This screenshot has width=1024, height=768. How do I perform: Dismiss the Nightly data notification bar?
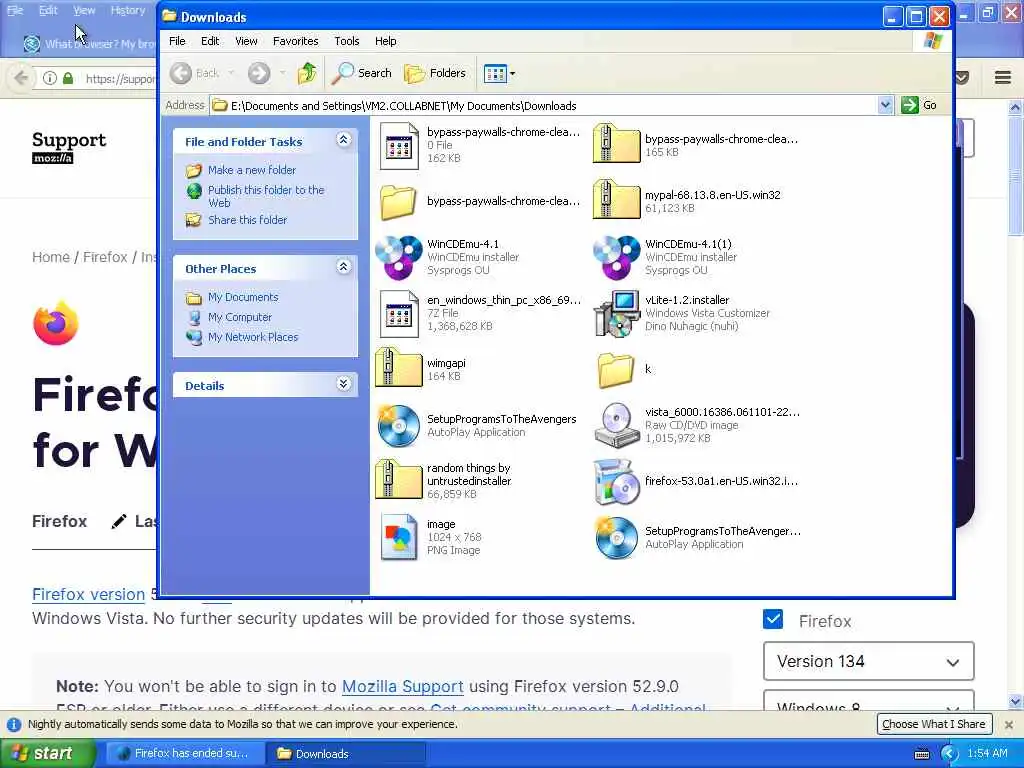(x=1009, y=724)
